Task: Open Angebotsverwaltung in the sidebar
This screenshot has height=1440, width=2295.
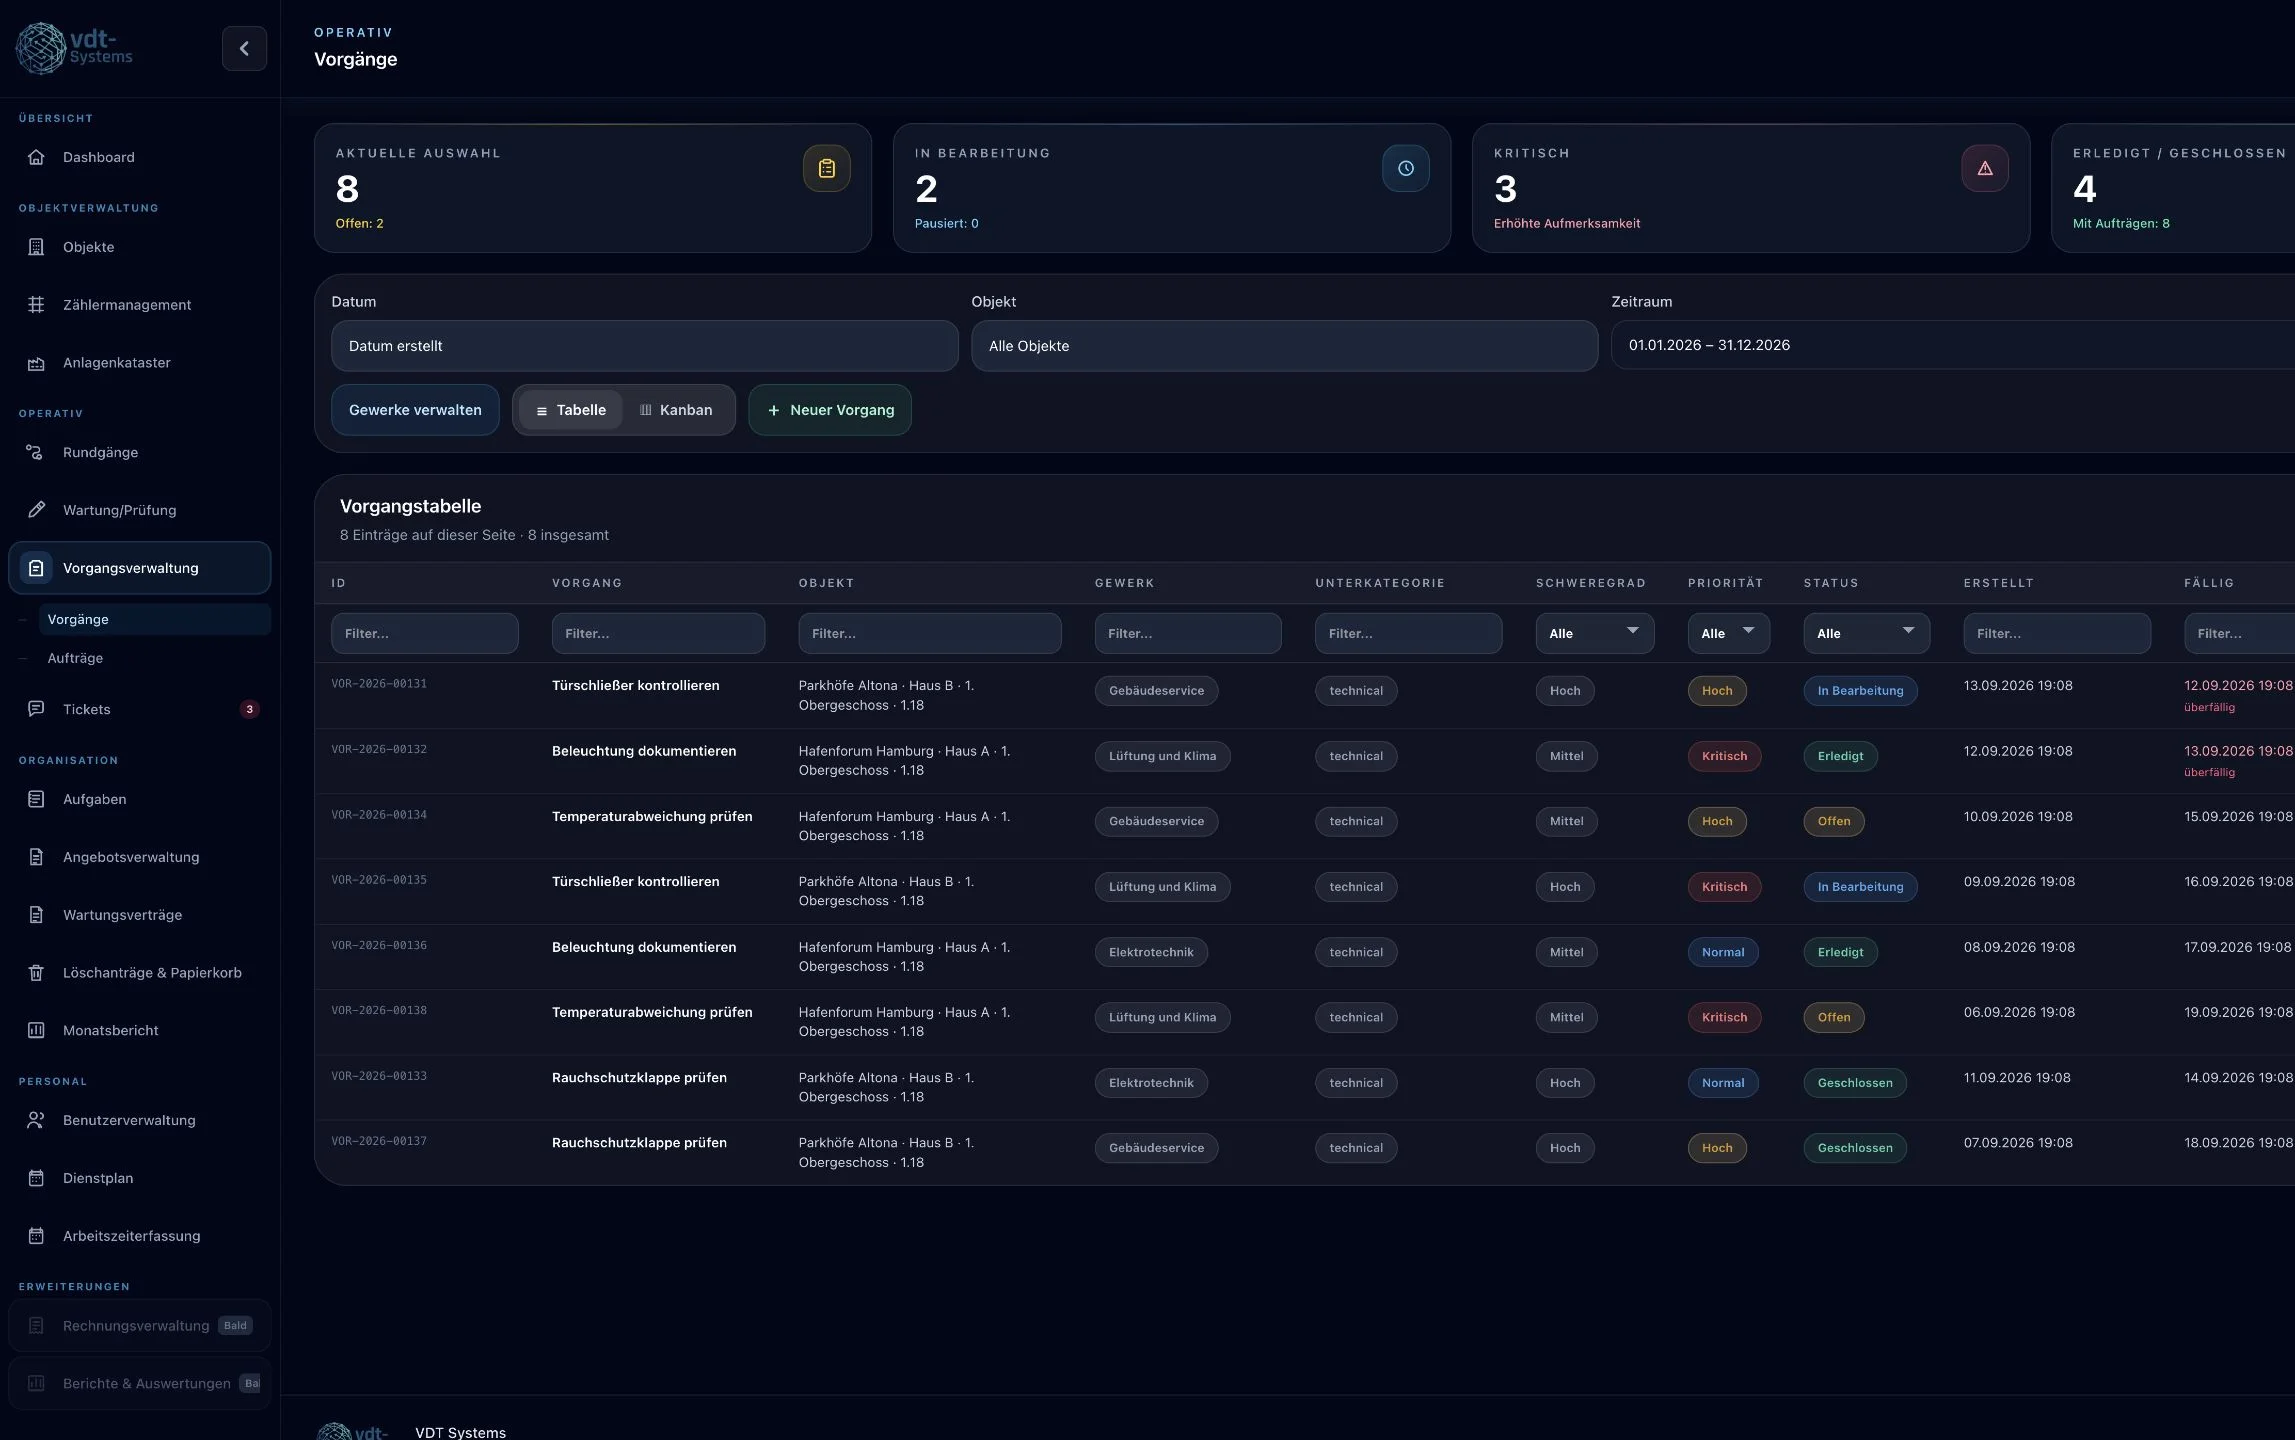Action: pyautogui.click(x=139, y=857)
